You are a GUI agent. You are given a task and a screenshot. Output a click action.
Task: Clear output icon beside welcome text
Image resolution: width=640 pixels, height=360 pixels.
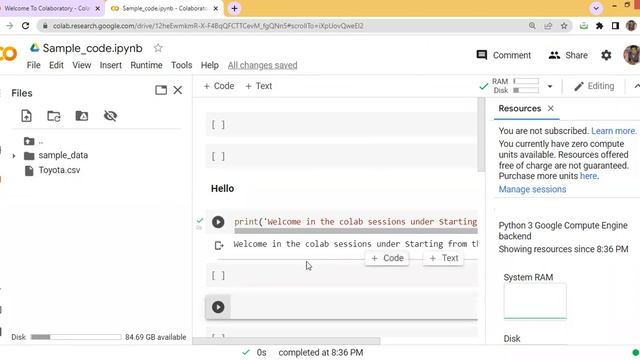[219, 245]
